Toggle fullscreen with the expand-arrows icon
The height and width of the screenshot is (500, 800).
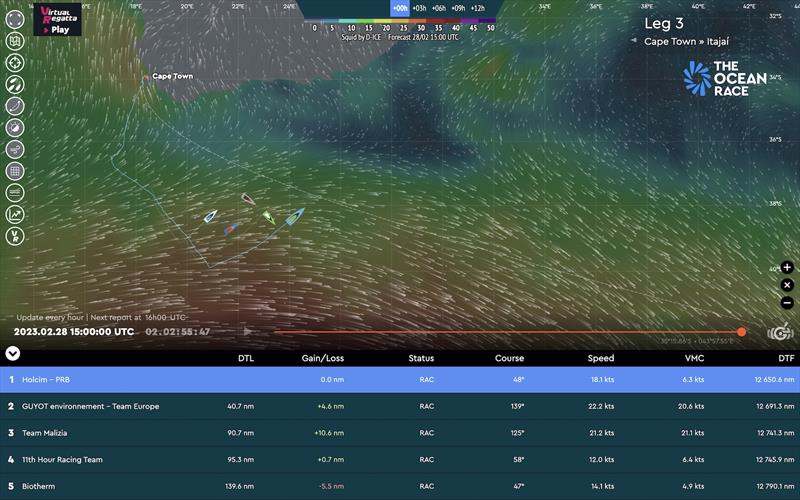click(15, 19)
